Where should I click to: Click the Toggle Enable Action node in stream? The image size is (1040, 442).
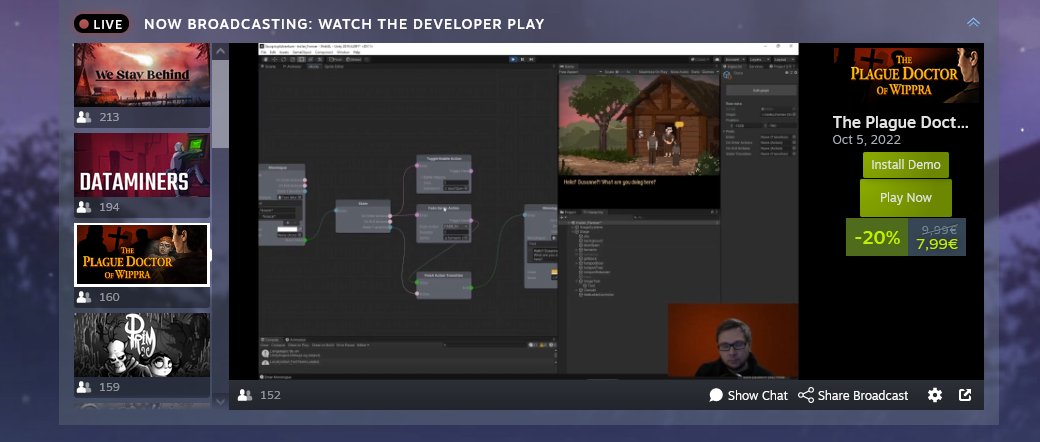[x=444, y=175]
